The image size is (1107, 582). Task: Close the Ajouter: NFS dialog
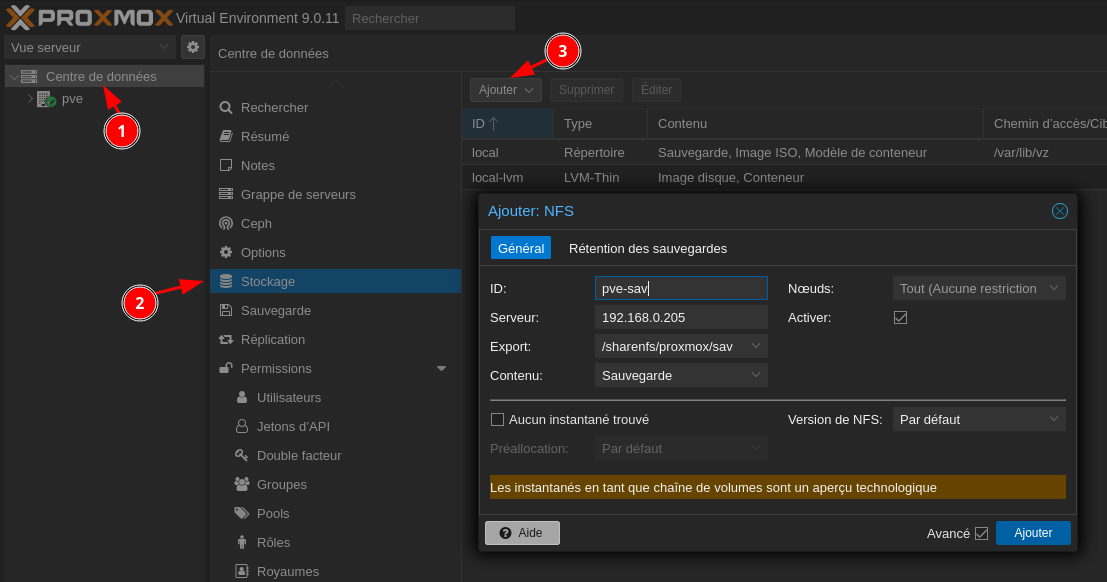click(x=1060, y=211)
